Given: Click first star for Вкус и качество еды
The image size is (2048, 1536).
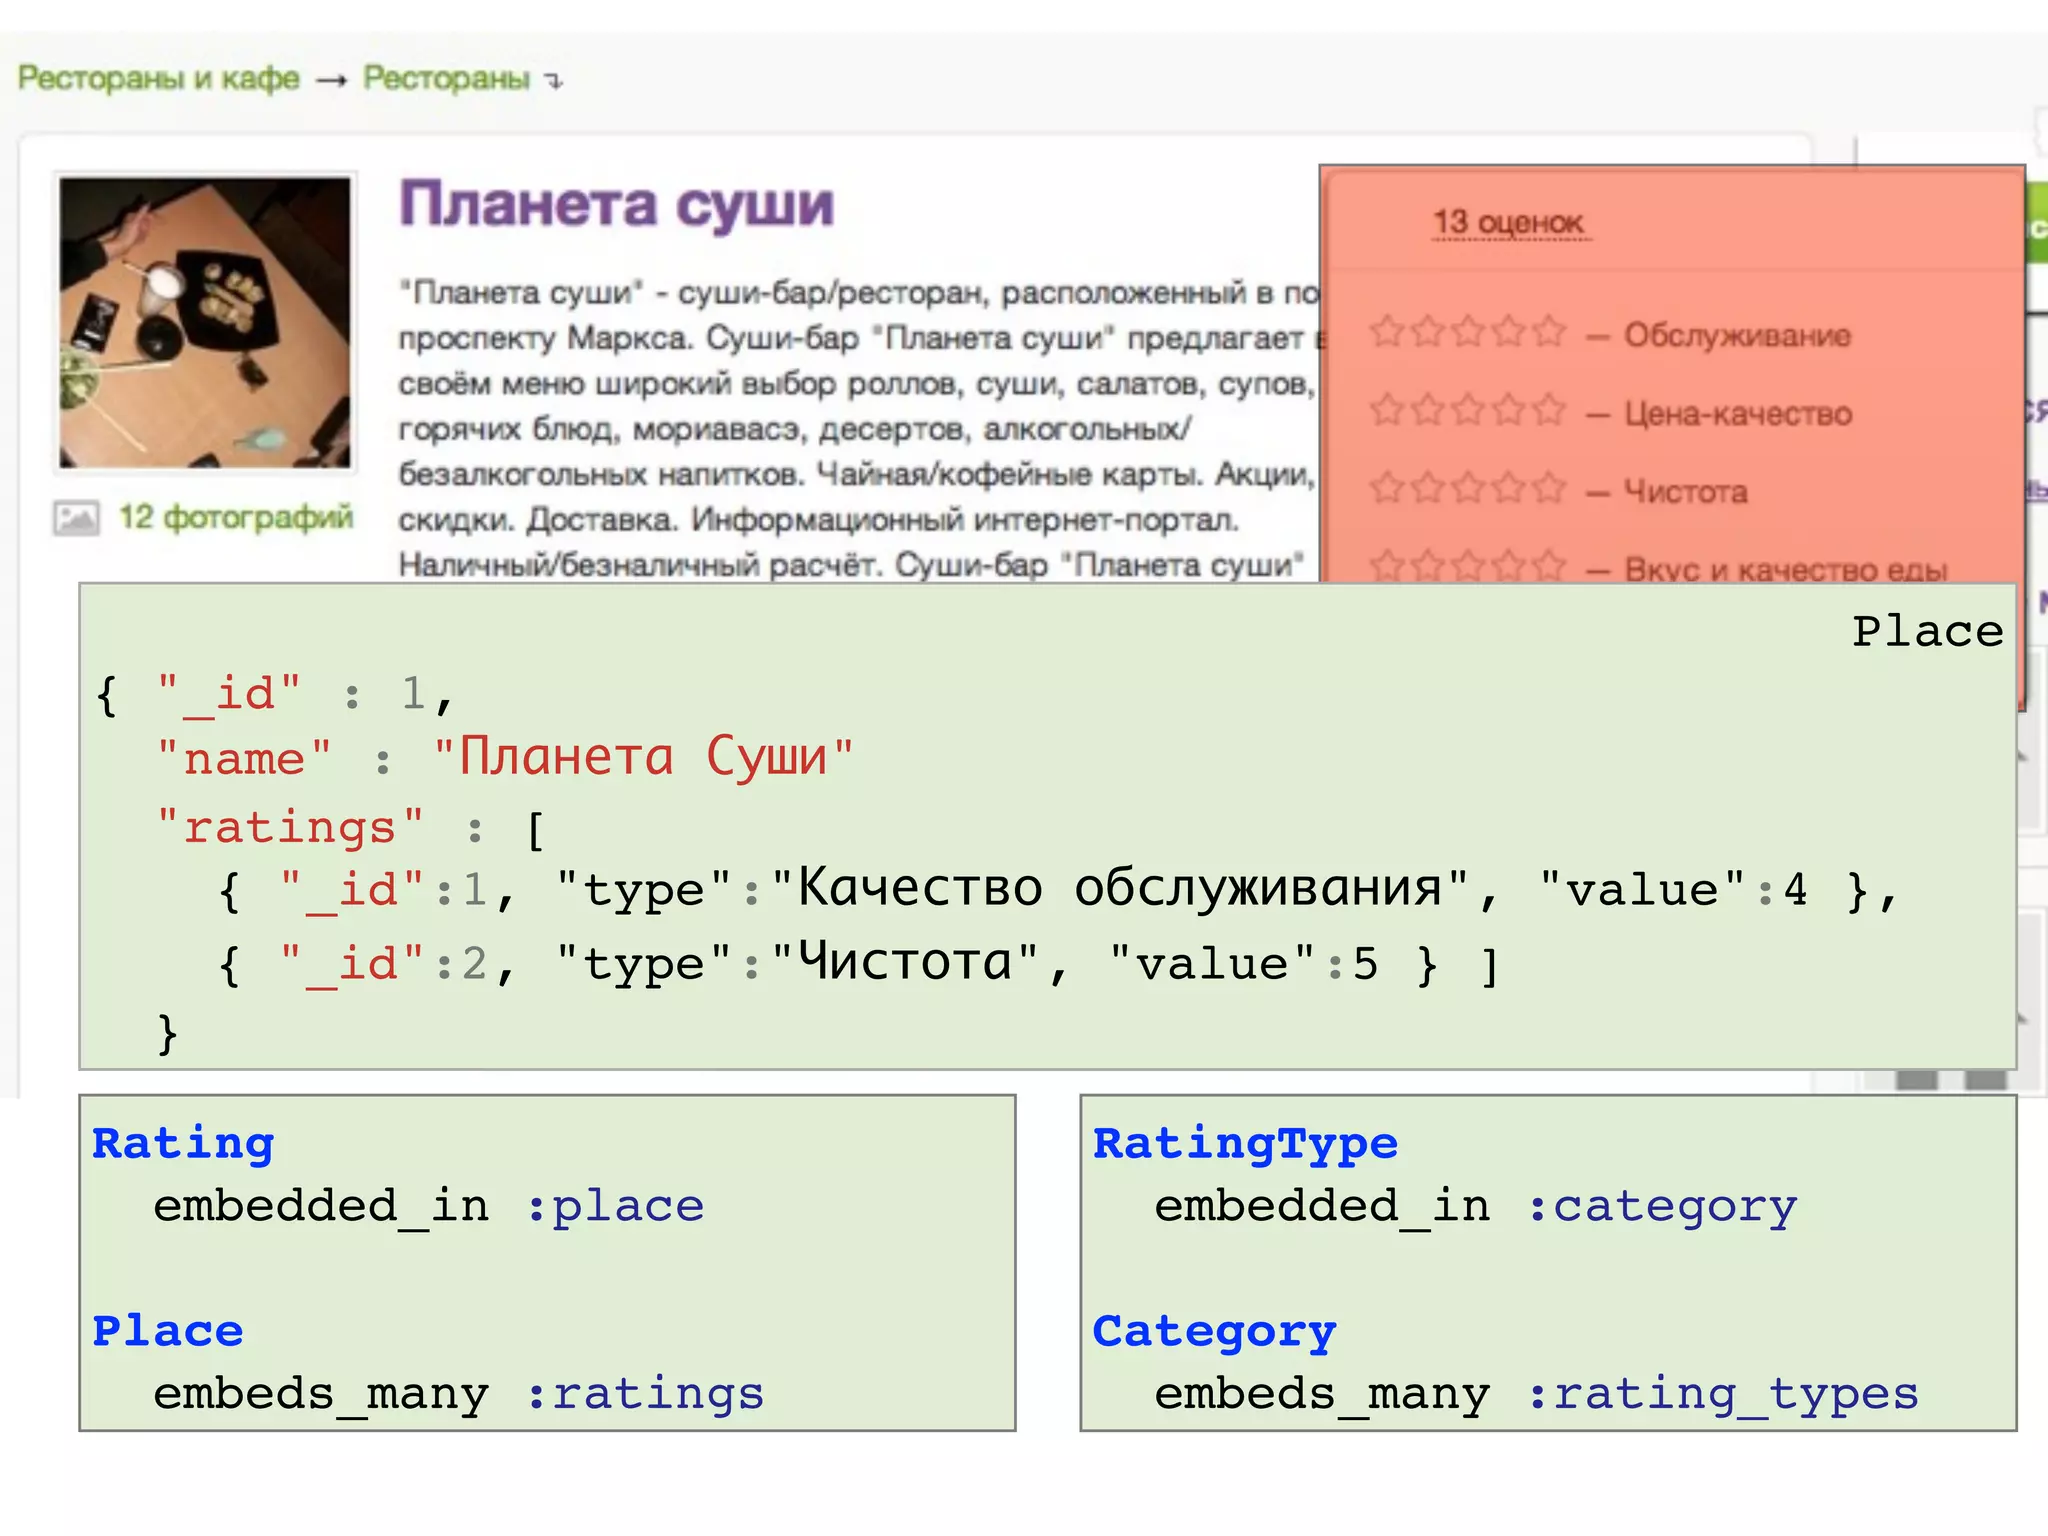Looking at the screenshot, I should tap(1387, 567).
